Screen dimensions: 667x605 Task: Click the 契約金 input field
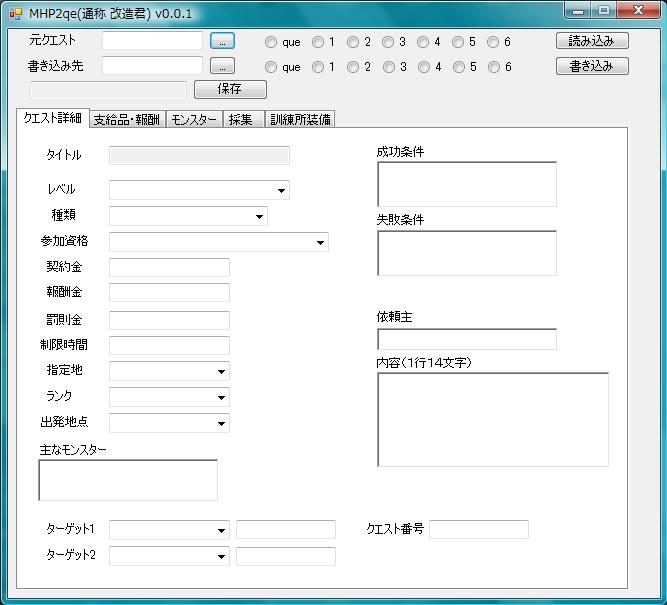pos(169,267)
